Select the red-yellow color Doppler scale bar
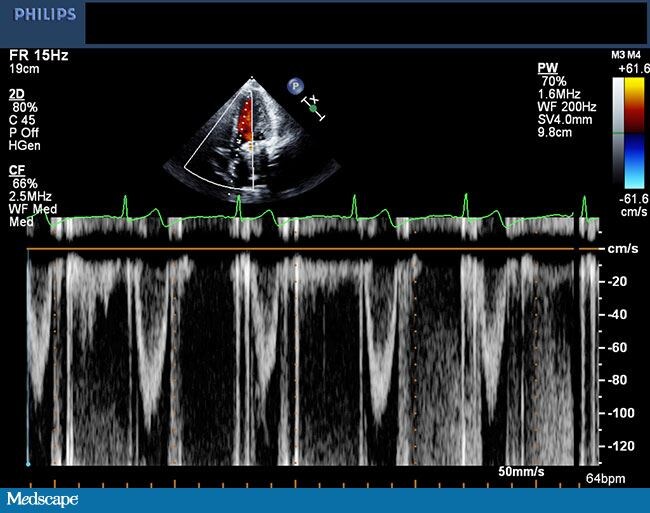This screenshot has height=513, width=650. [x=635, y=106]
